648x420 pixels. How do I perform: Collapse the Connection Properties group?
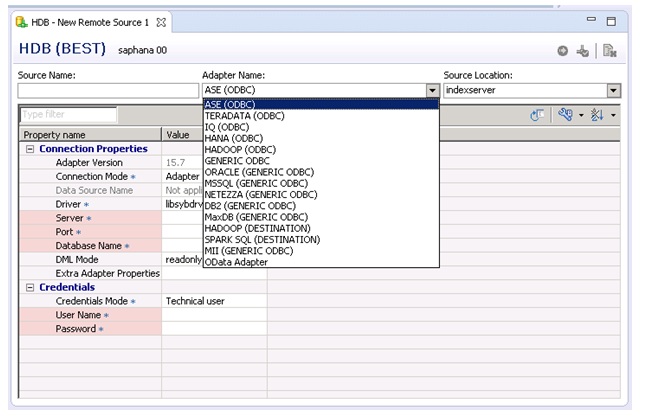click(x=30, y=149)
